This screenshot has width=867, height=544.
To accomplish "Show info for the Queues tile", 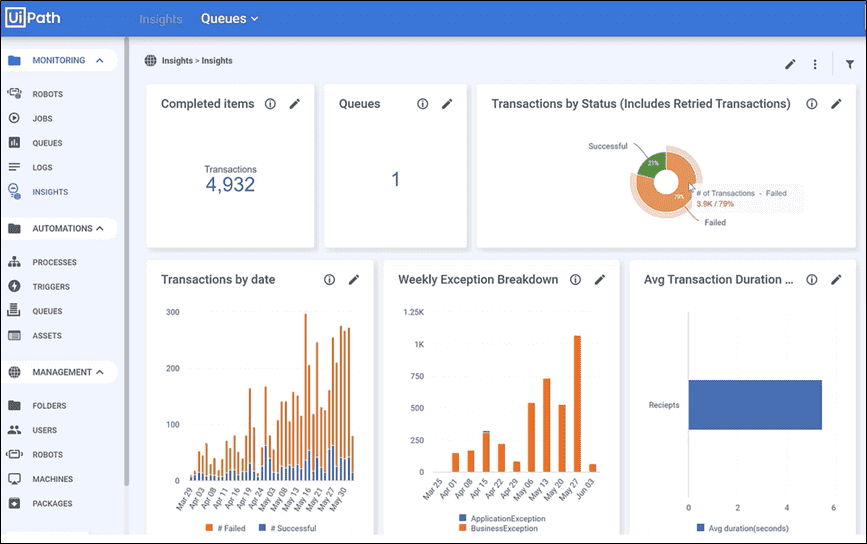I will (x=422, y=103).
